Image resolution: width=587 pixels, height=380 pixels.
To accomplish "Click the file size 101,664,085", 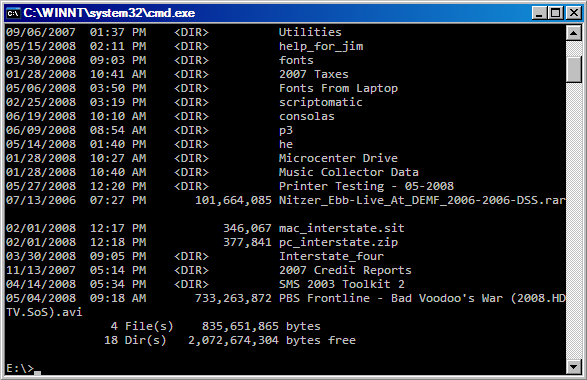I will click(233, 200).
